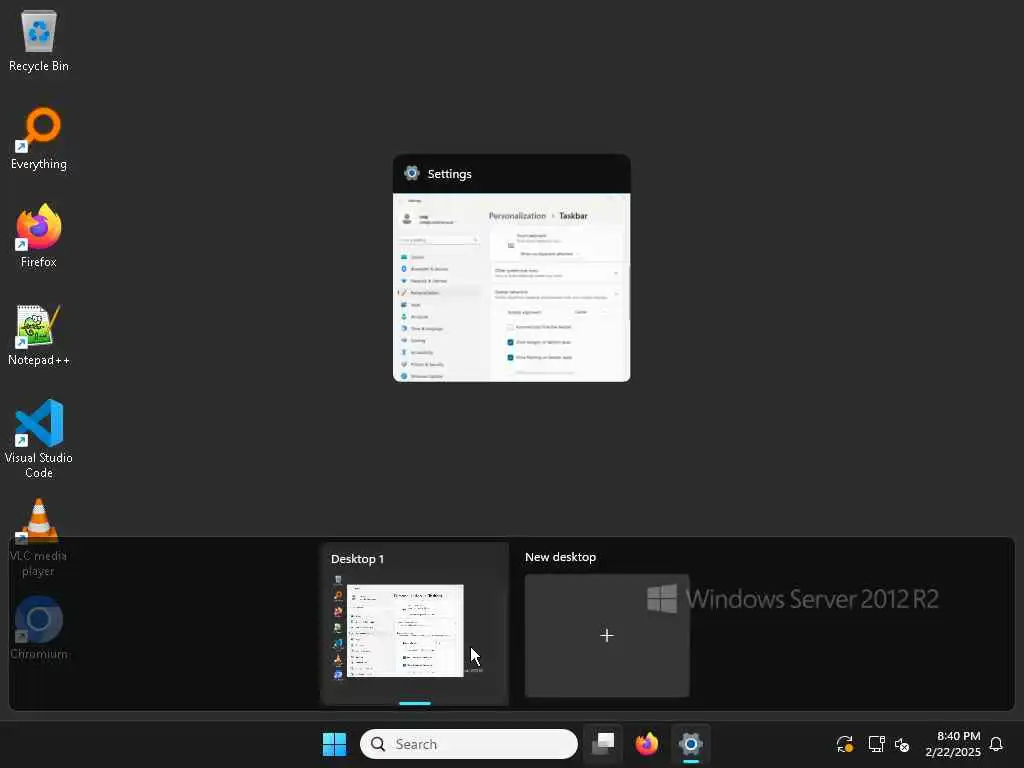The height and width of the screenshot is (768, 1024).
Task: Select the Firefox desktop shortcut
Action: point(39,236)
